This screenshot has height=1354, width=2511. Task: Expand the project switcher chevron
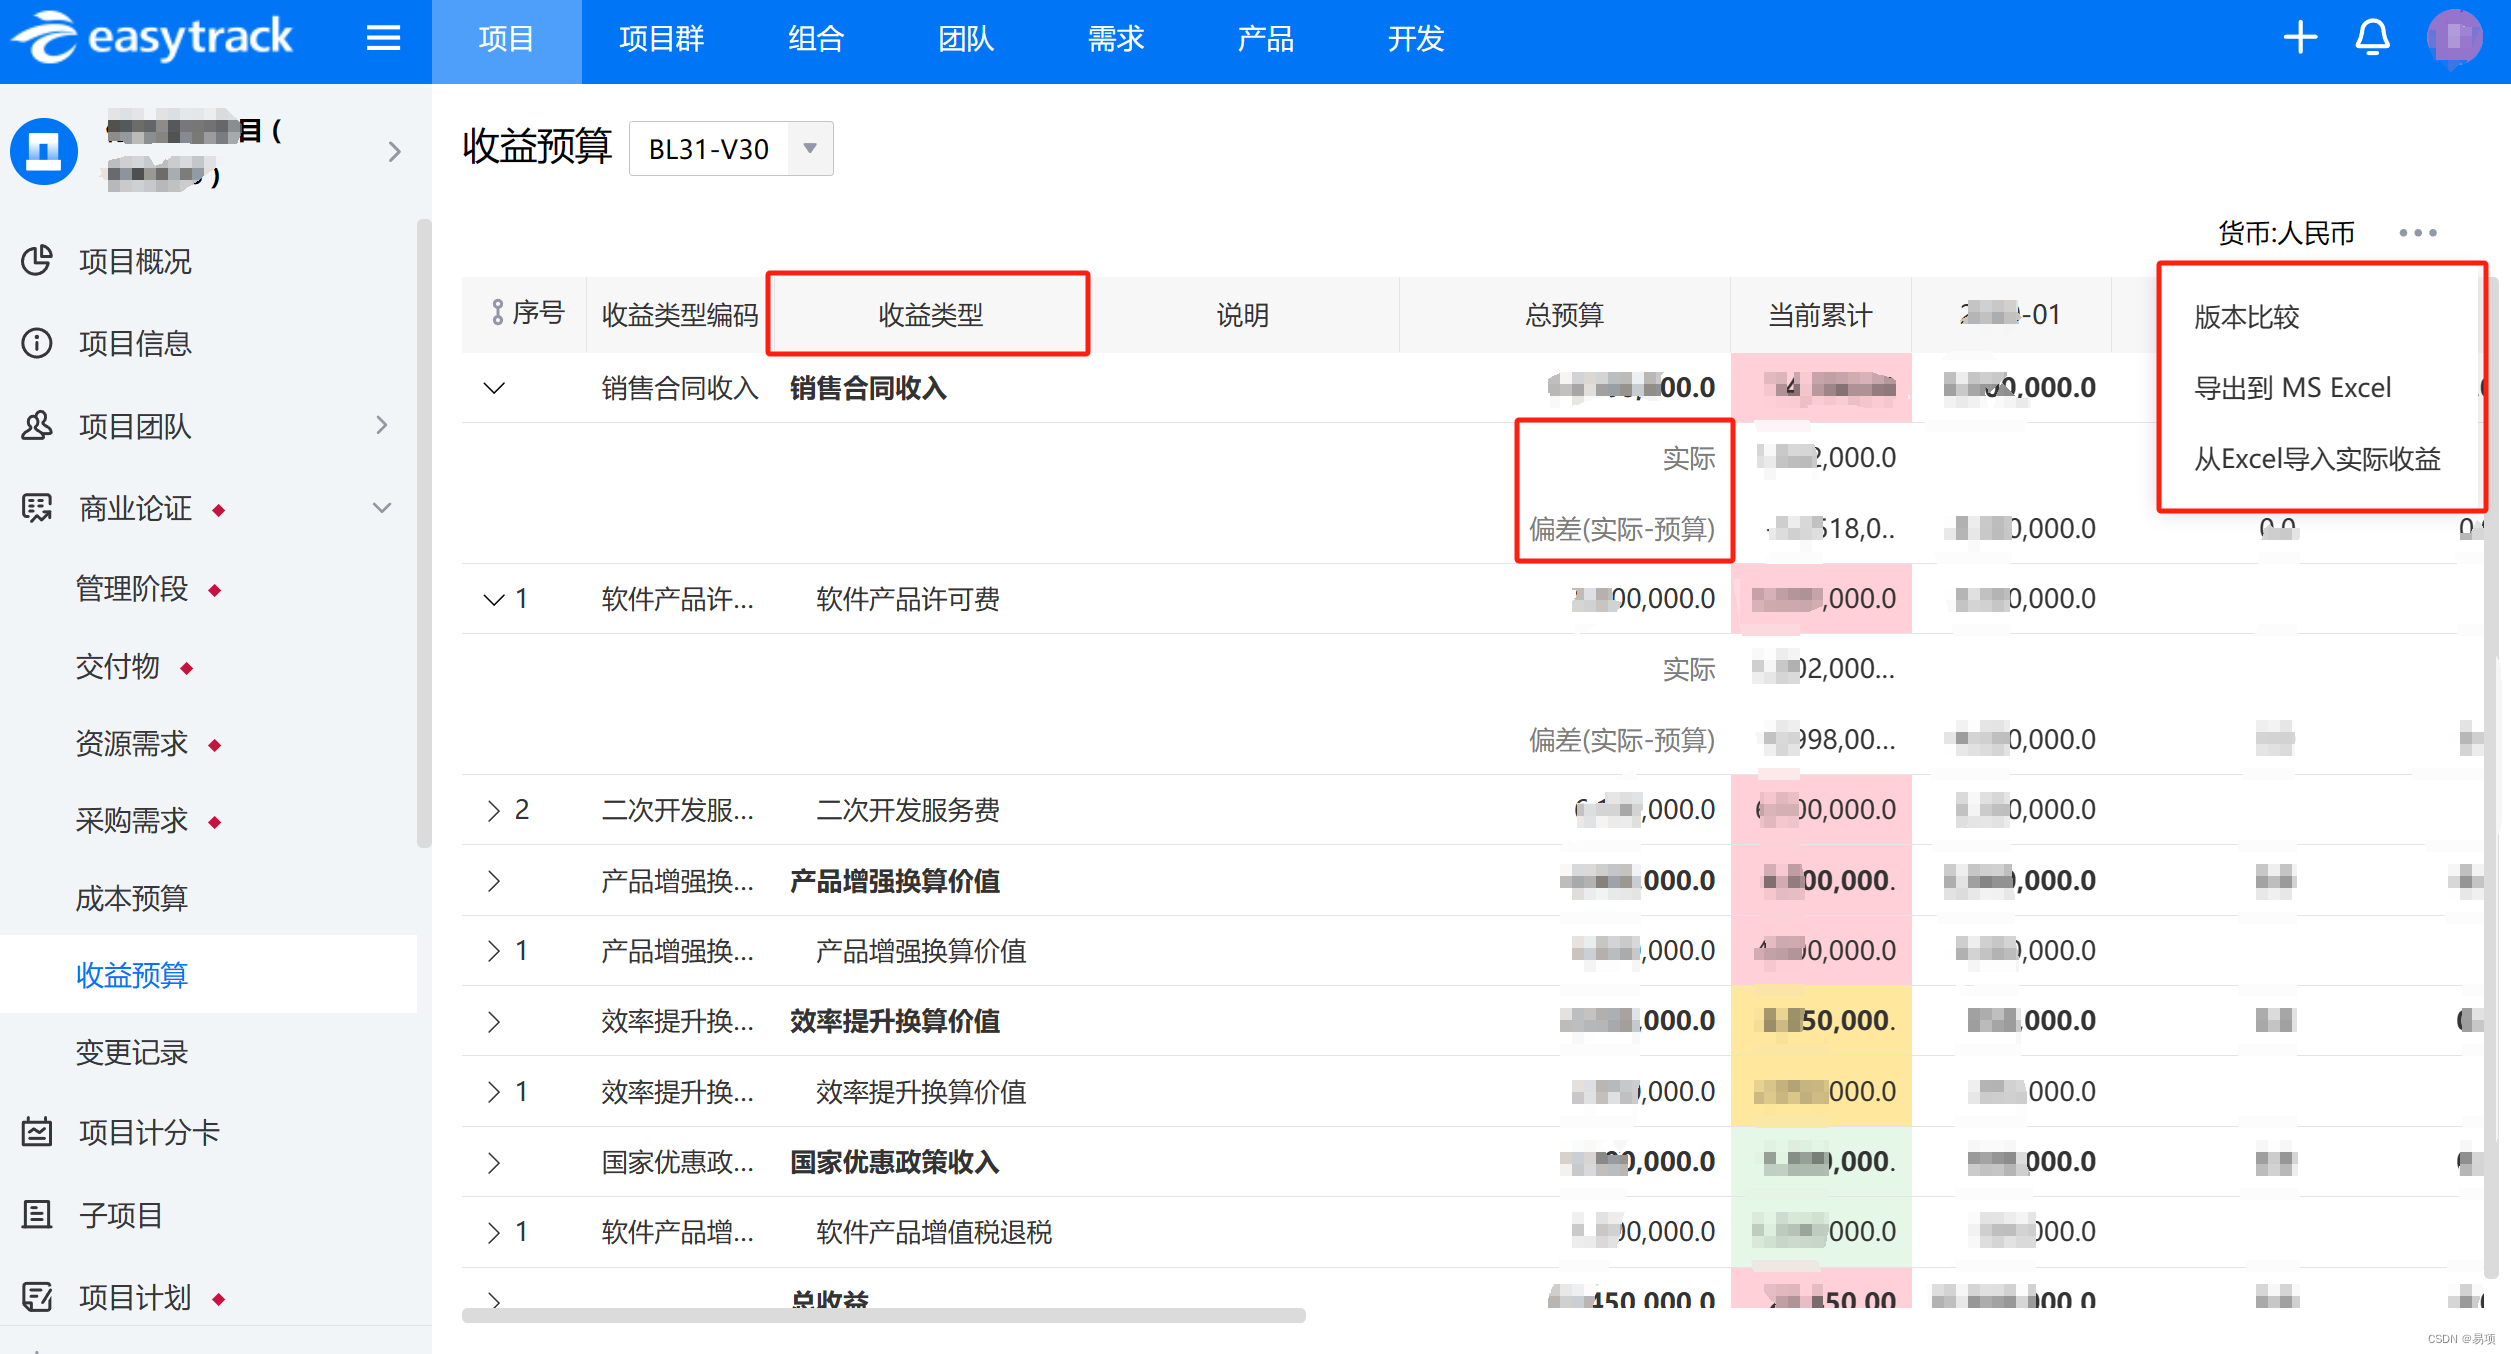pos(394,151)
